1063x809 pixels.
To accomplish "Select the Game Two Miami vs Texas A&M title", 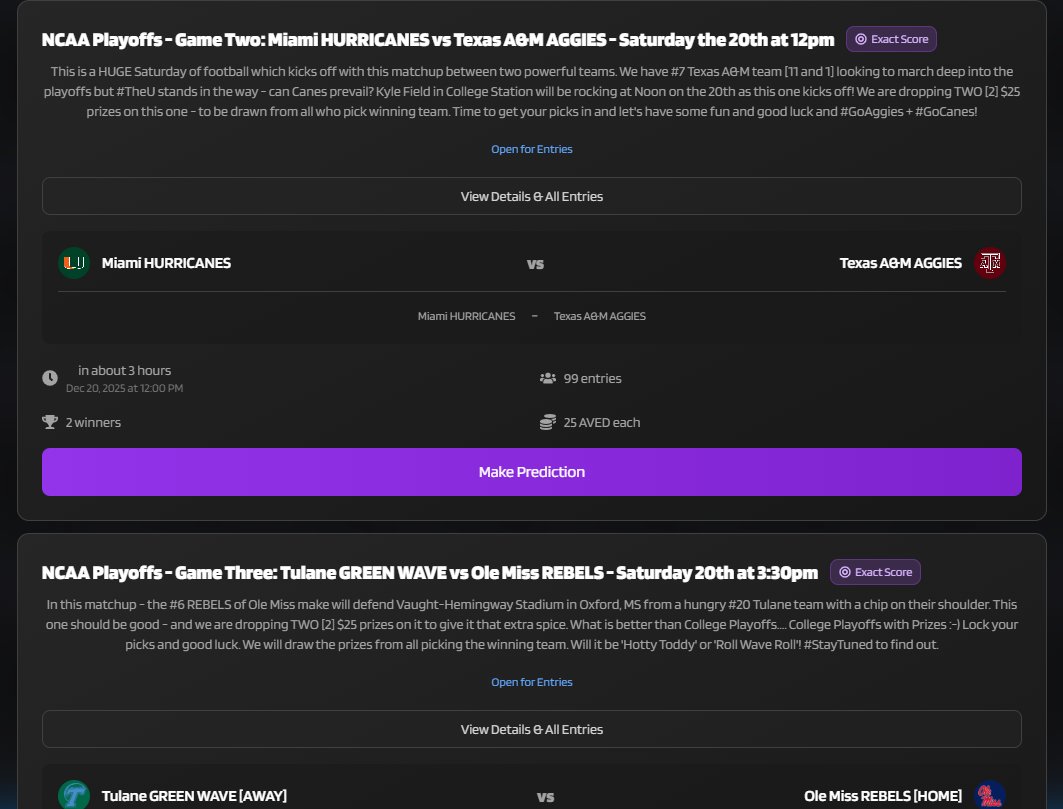I will (x=438, y=39).
